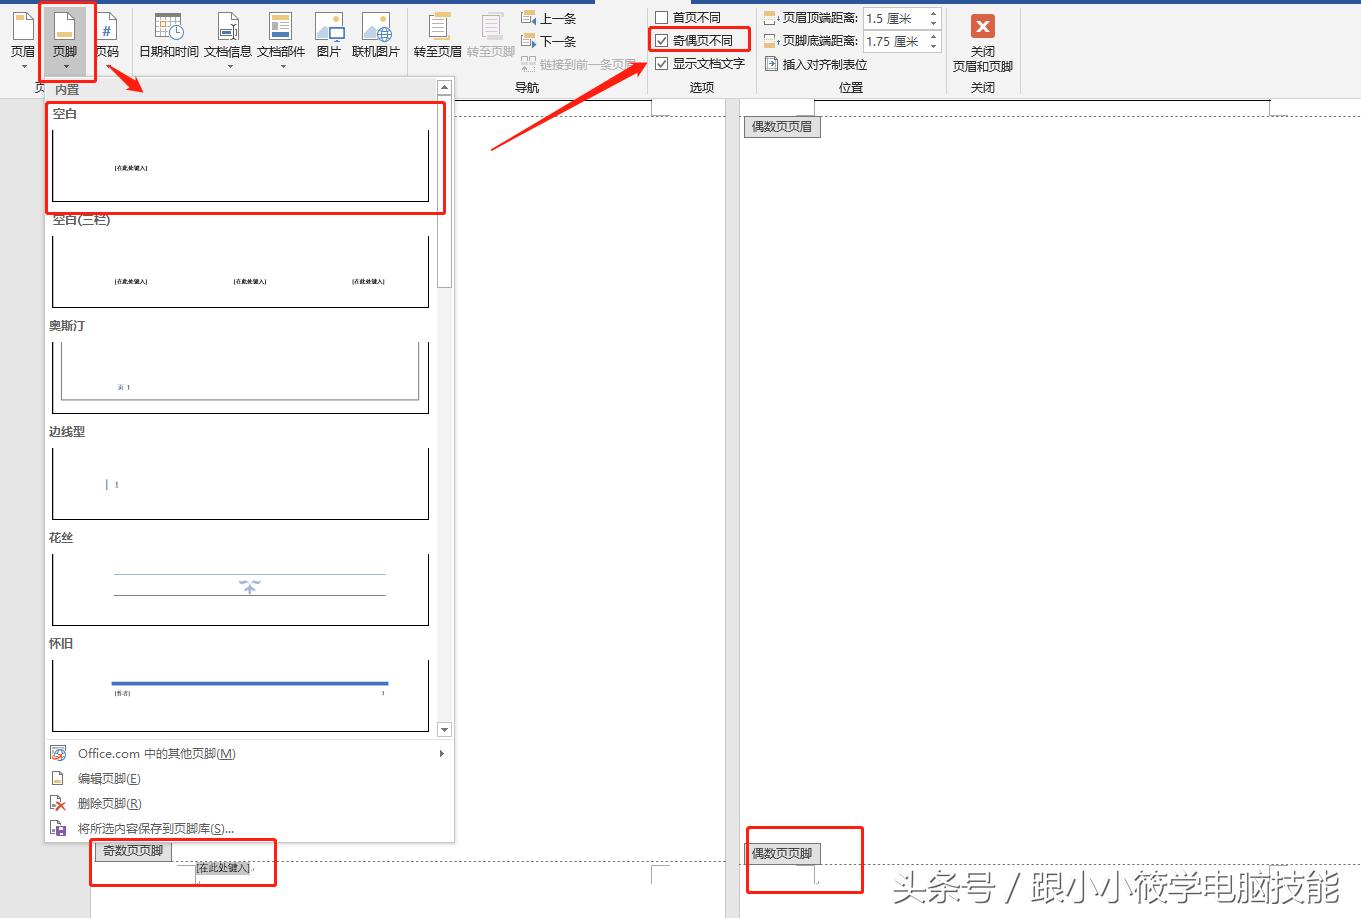Increase header top distance with the stepper arrow
1361x918 pixels.
[933, 13]
